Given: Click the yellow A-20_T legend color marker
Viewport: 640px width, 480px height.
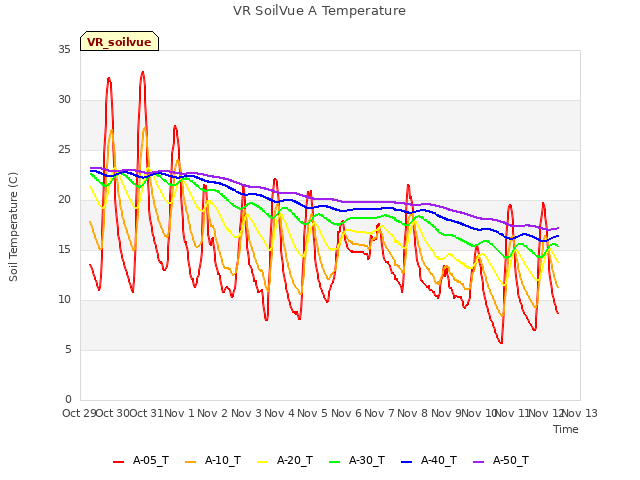Looking at the screenshot, I should 262,462.
